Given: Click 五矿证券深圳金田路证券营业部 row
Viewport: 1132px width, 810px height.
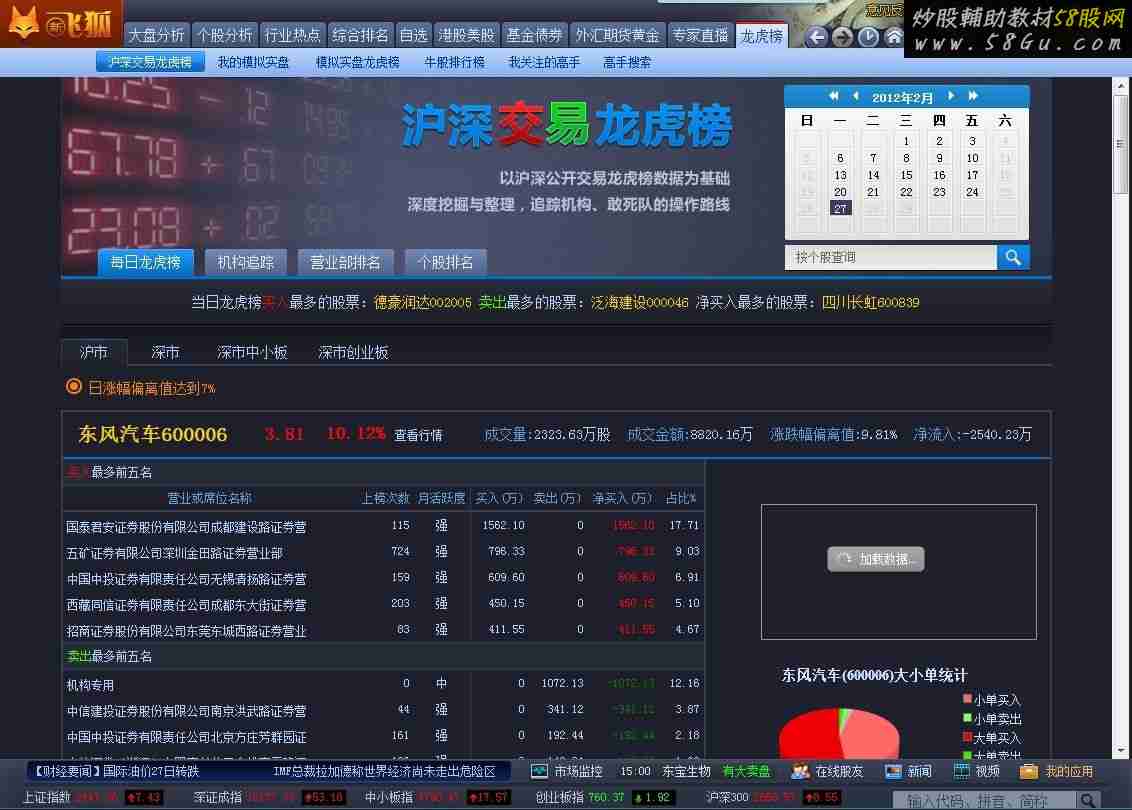Looking at the screenshot, I should (x=383, y=552).
